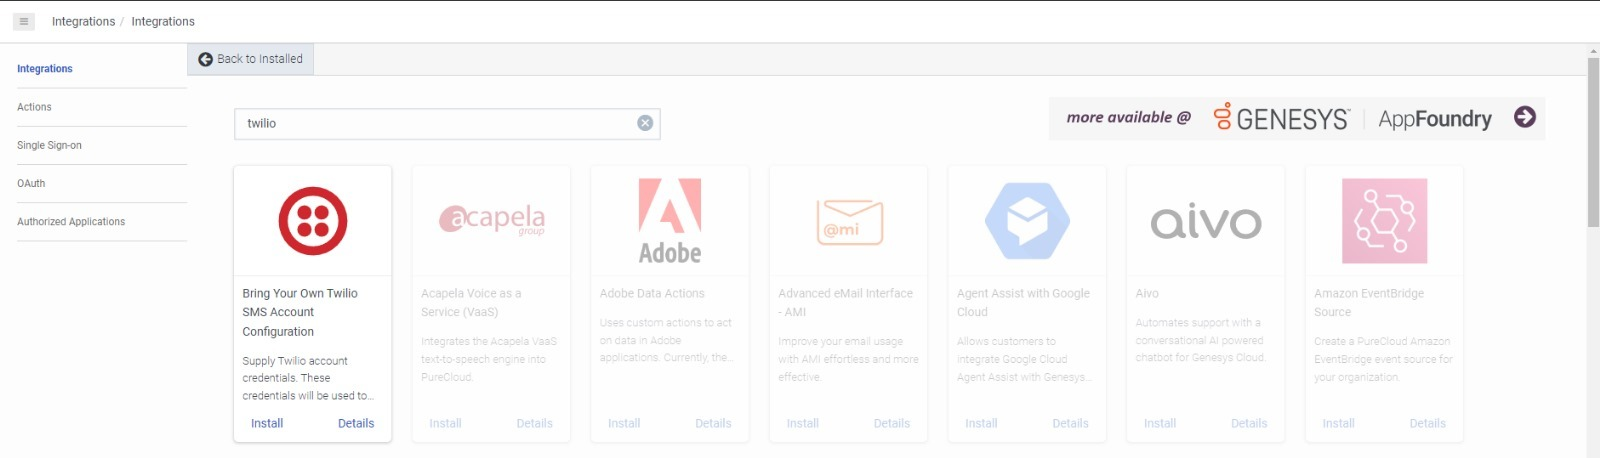1600x458 pixels.
Task: Install Amazon EventBridge Source
Action: click(x=1338, y=423)
